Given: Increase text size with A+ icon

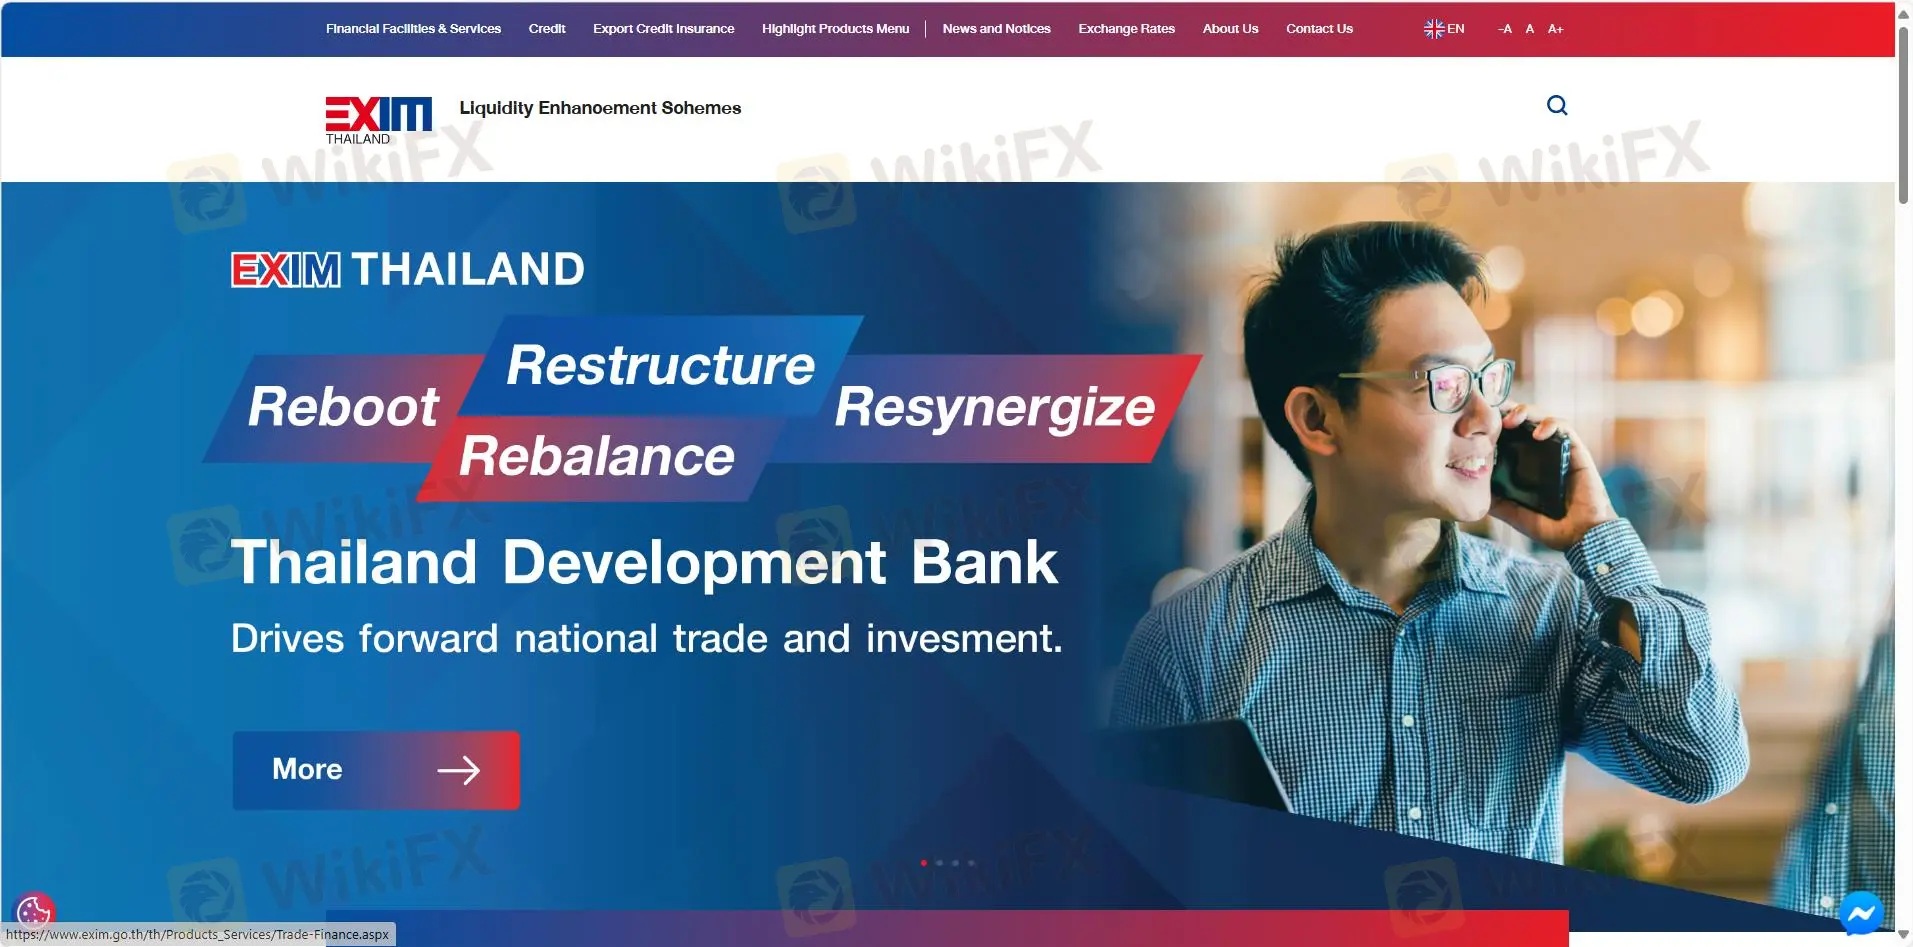Looking at the screenshot, I should [1554, 29].
